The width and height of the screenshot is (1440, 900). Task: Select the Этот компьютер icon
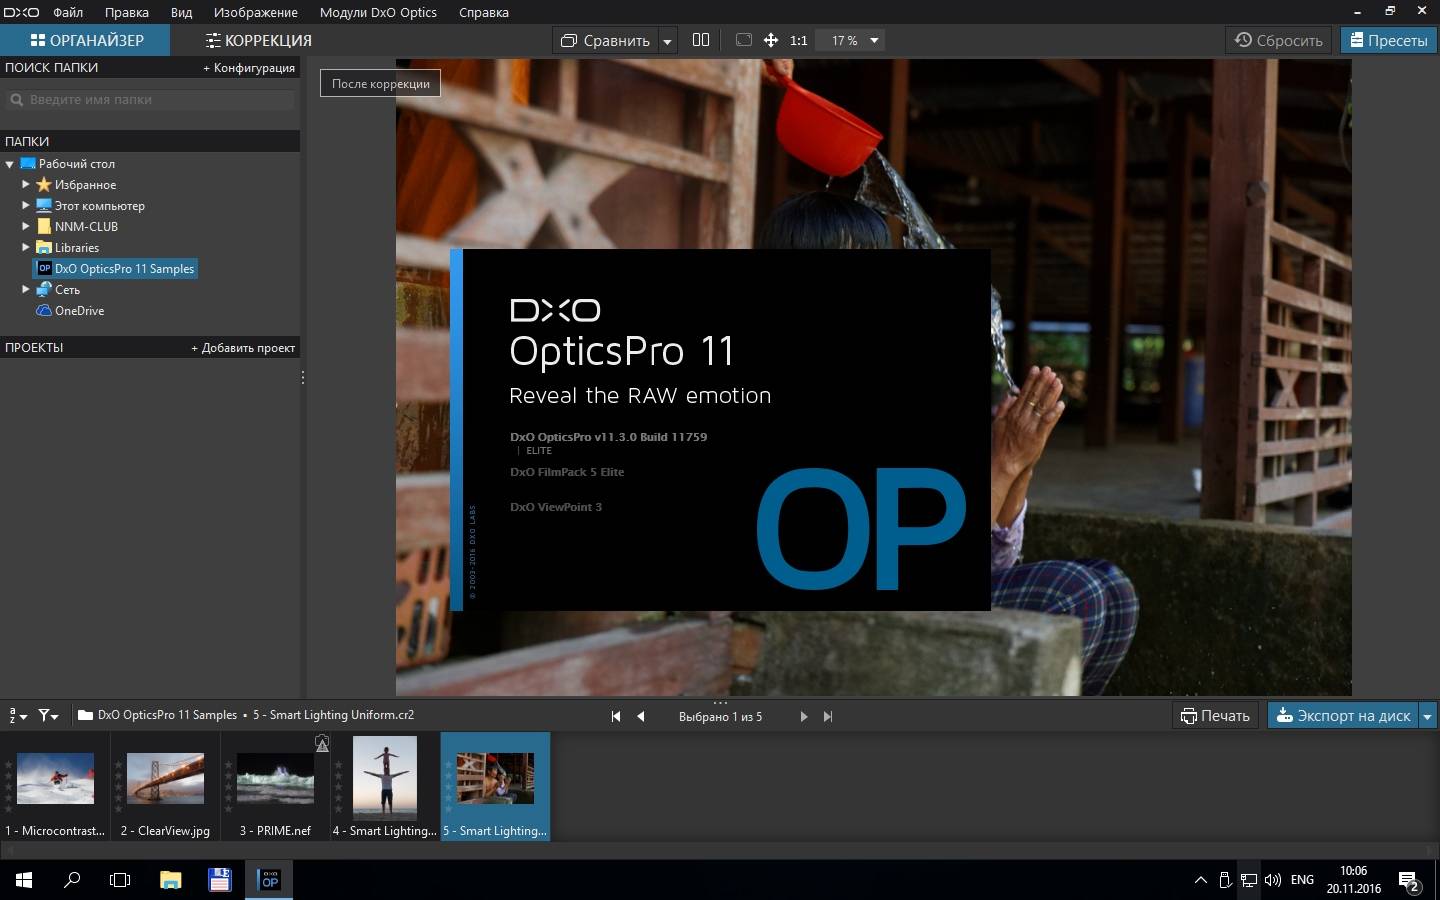click(x=44, y=205)
